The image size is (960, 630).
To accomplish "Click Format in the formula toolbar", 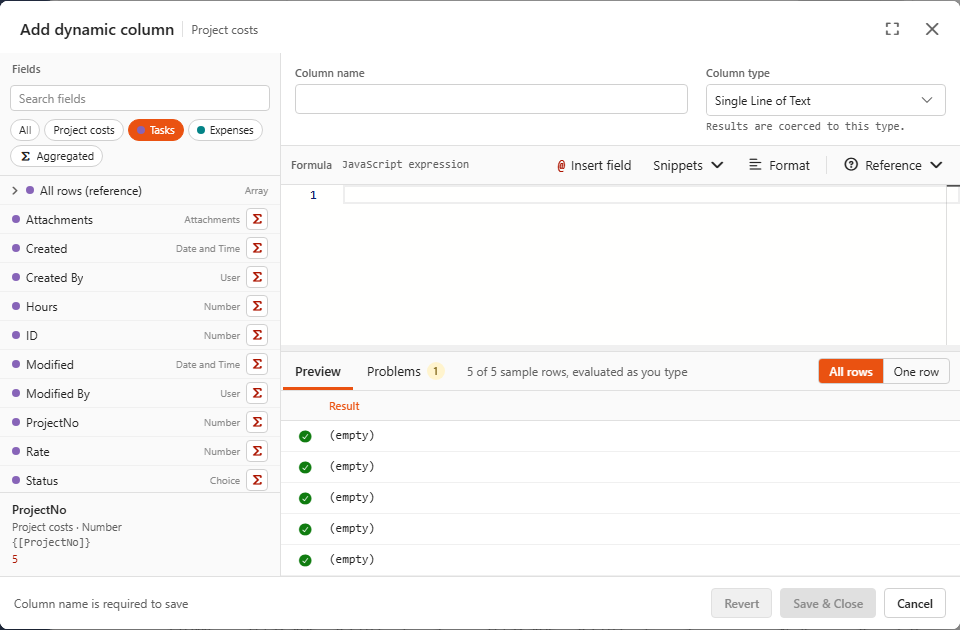I will pyautogui.click(x=779, y=165).
